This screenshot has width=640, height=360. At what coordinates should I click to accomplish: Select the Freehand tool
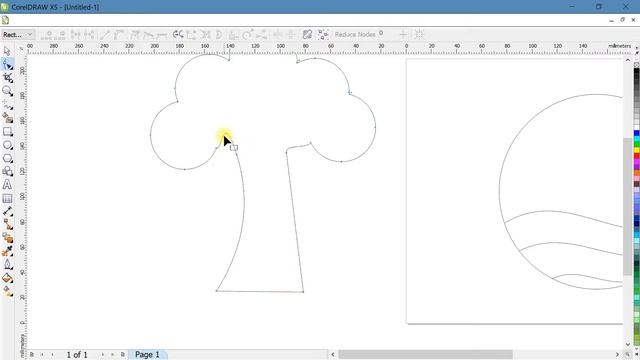pyautogui.click(x=7, y=105)
